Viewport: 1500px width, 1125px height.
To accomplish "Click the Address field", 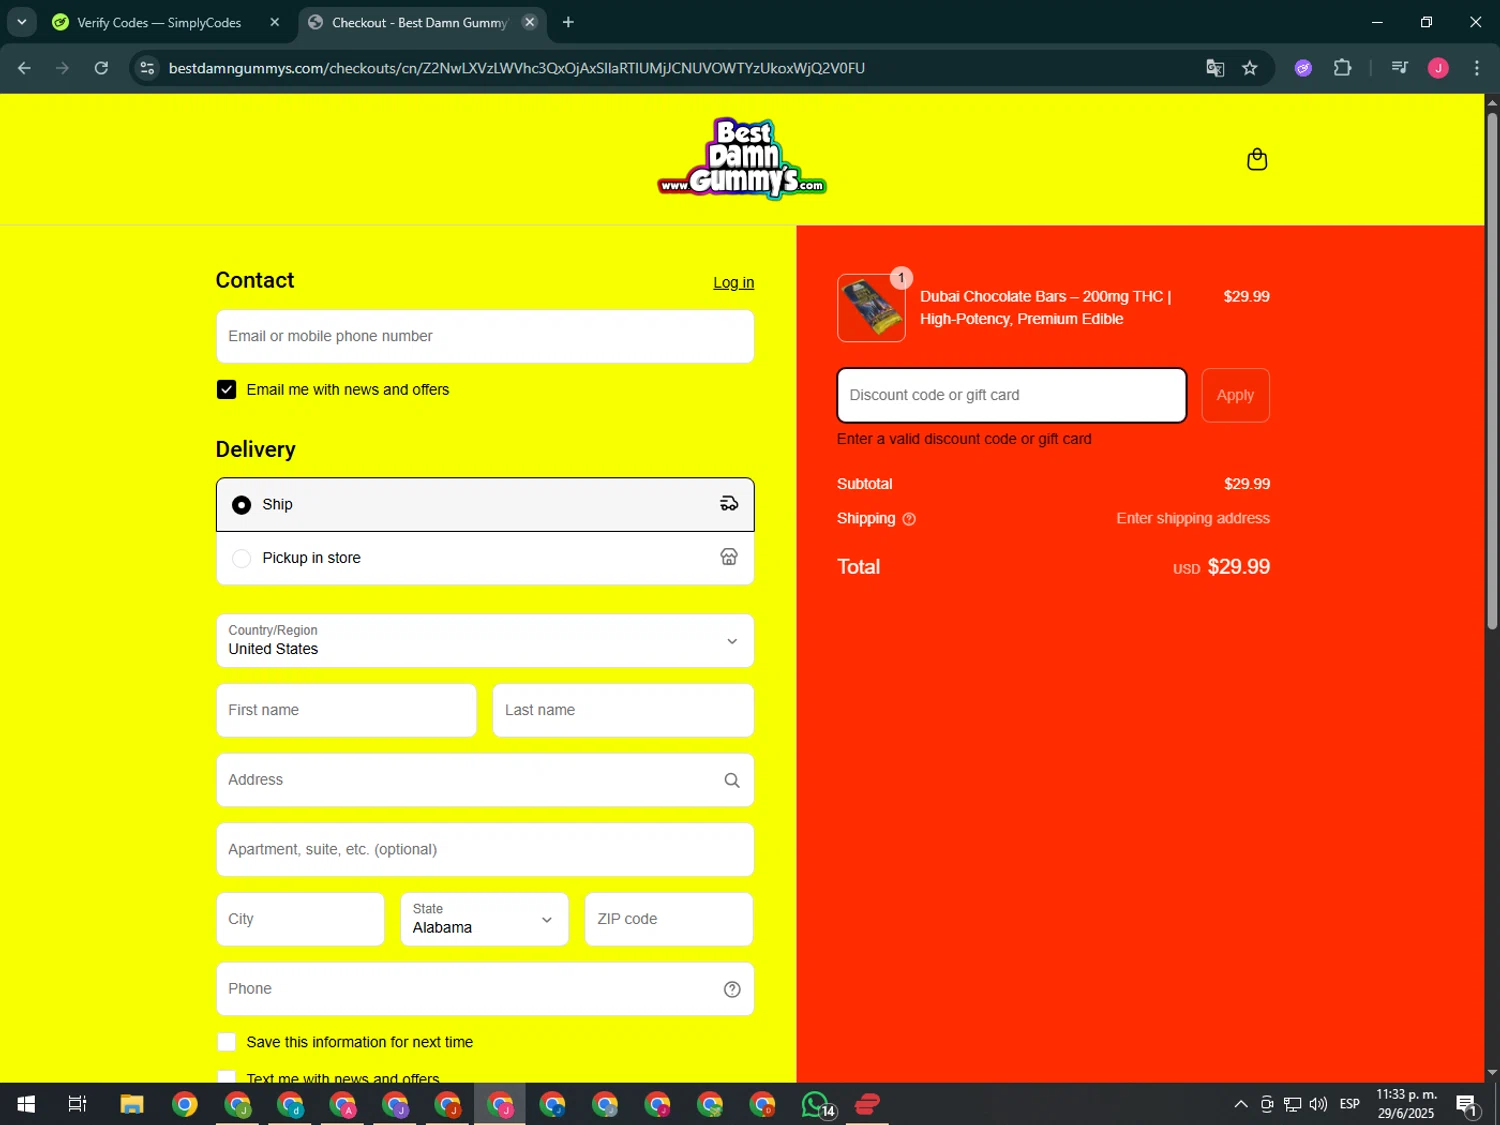I will point(485,780).
